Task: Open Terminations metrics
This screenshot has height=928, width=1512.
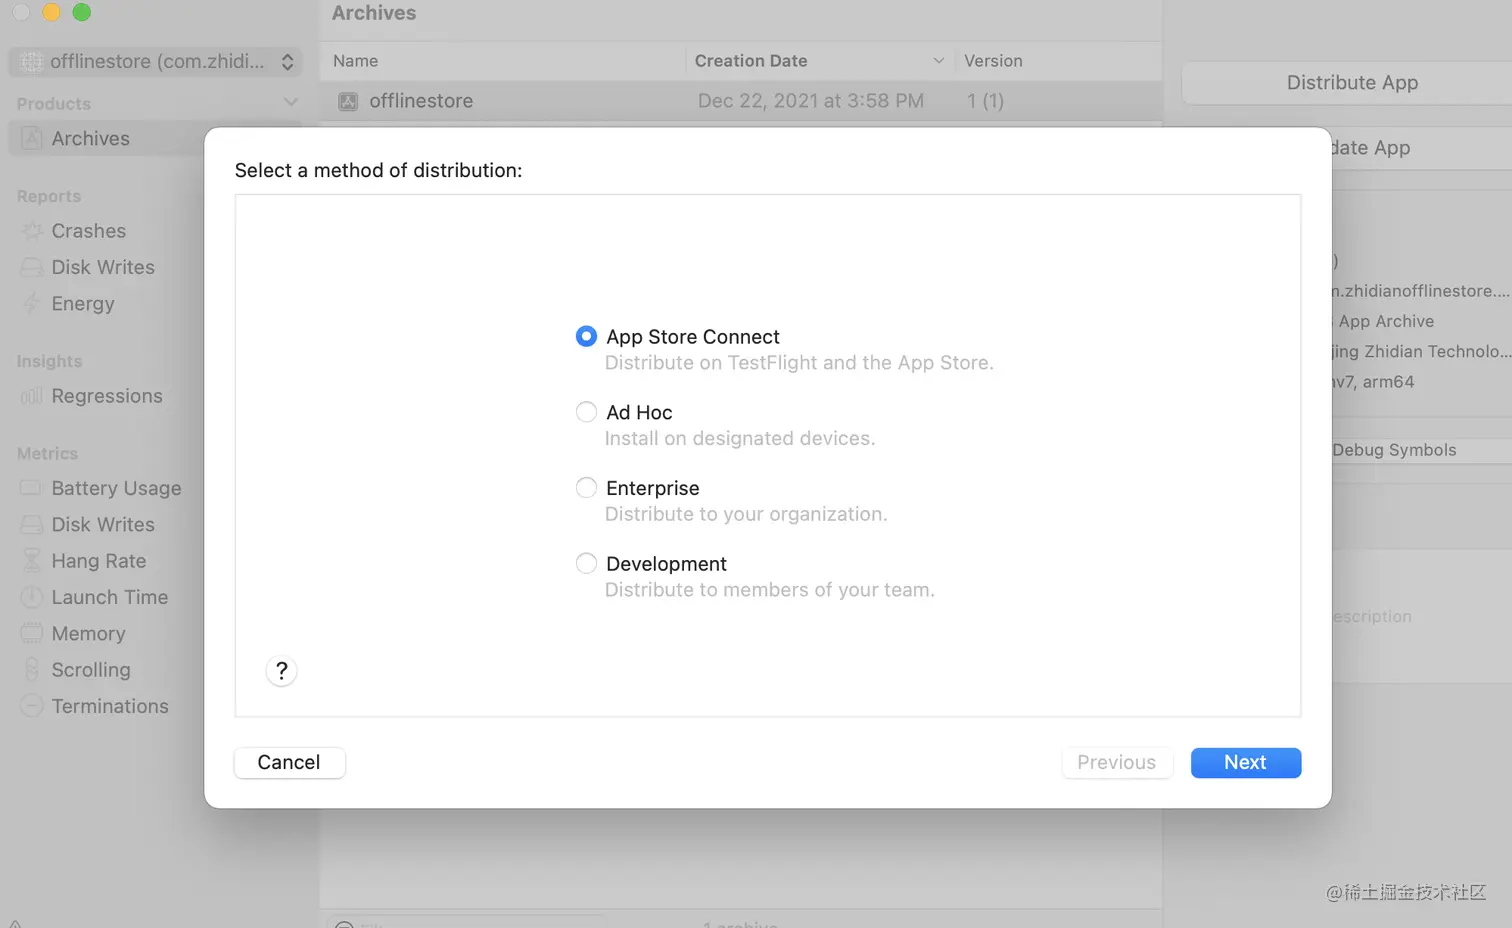Action: click(110, 706)
